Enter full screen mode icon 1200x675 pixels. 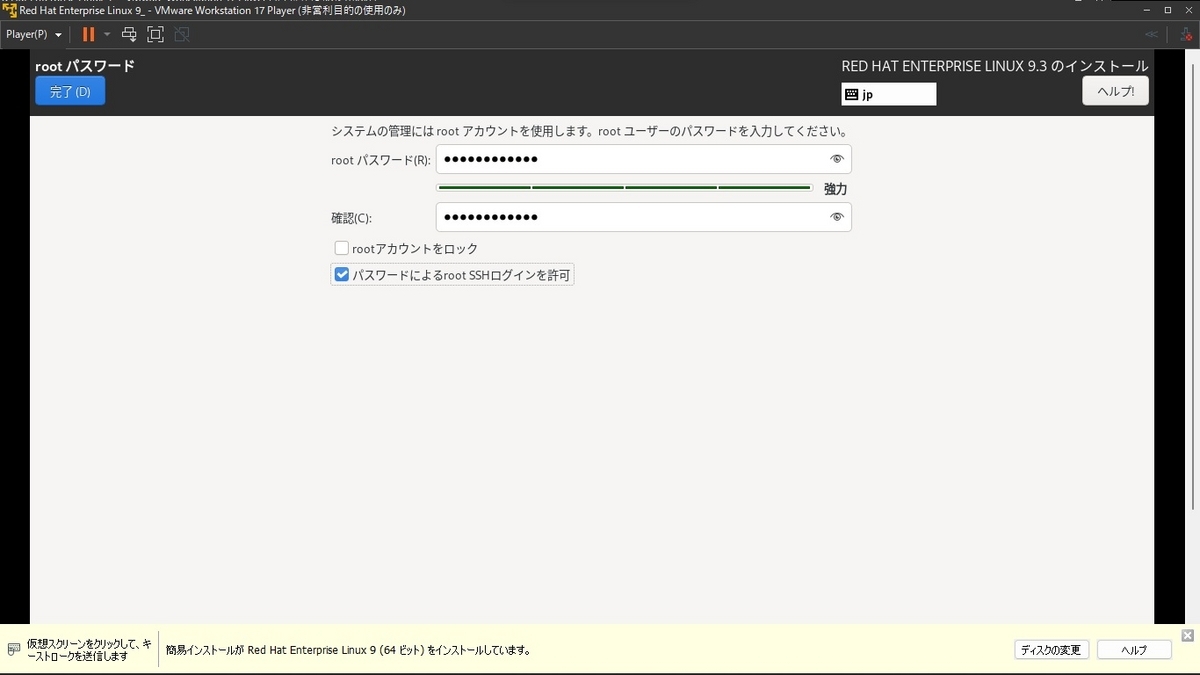155,34
